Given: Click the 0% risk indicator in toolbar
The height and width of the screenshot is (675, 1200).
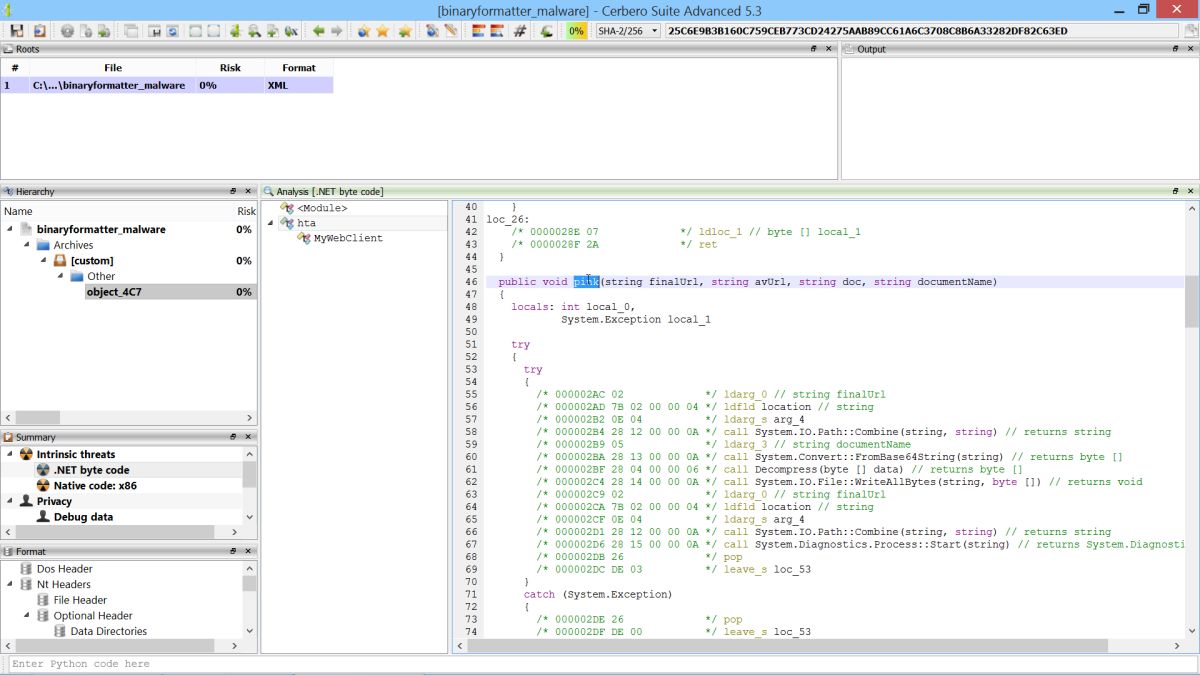Looking at the screenshot, I should [577, 31].
